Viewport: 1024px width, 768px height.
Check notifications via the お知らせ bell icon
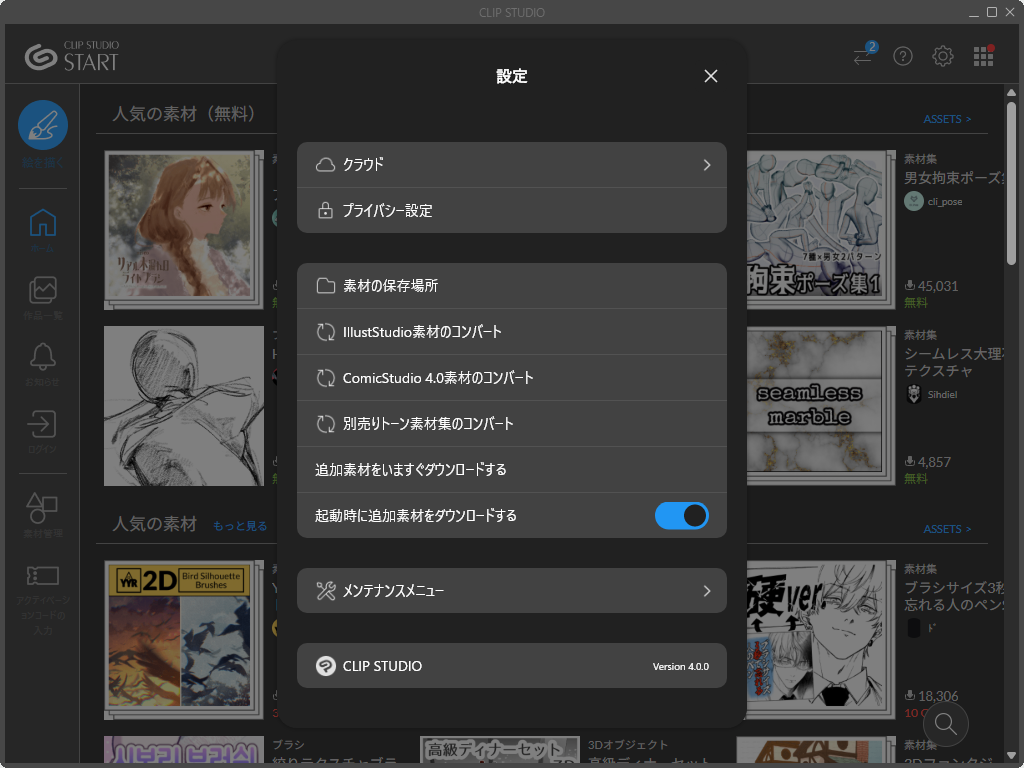[42, 356]
